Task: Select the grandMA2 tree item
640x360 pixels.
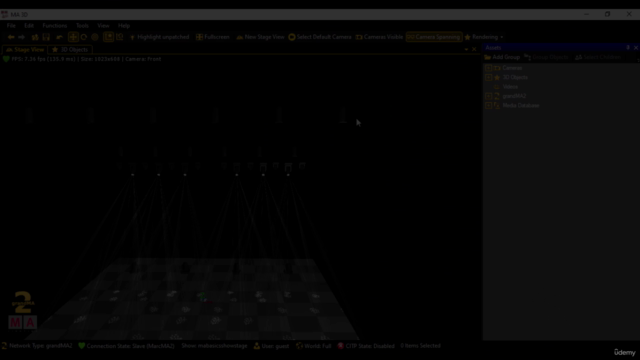Action: [514, 96]
